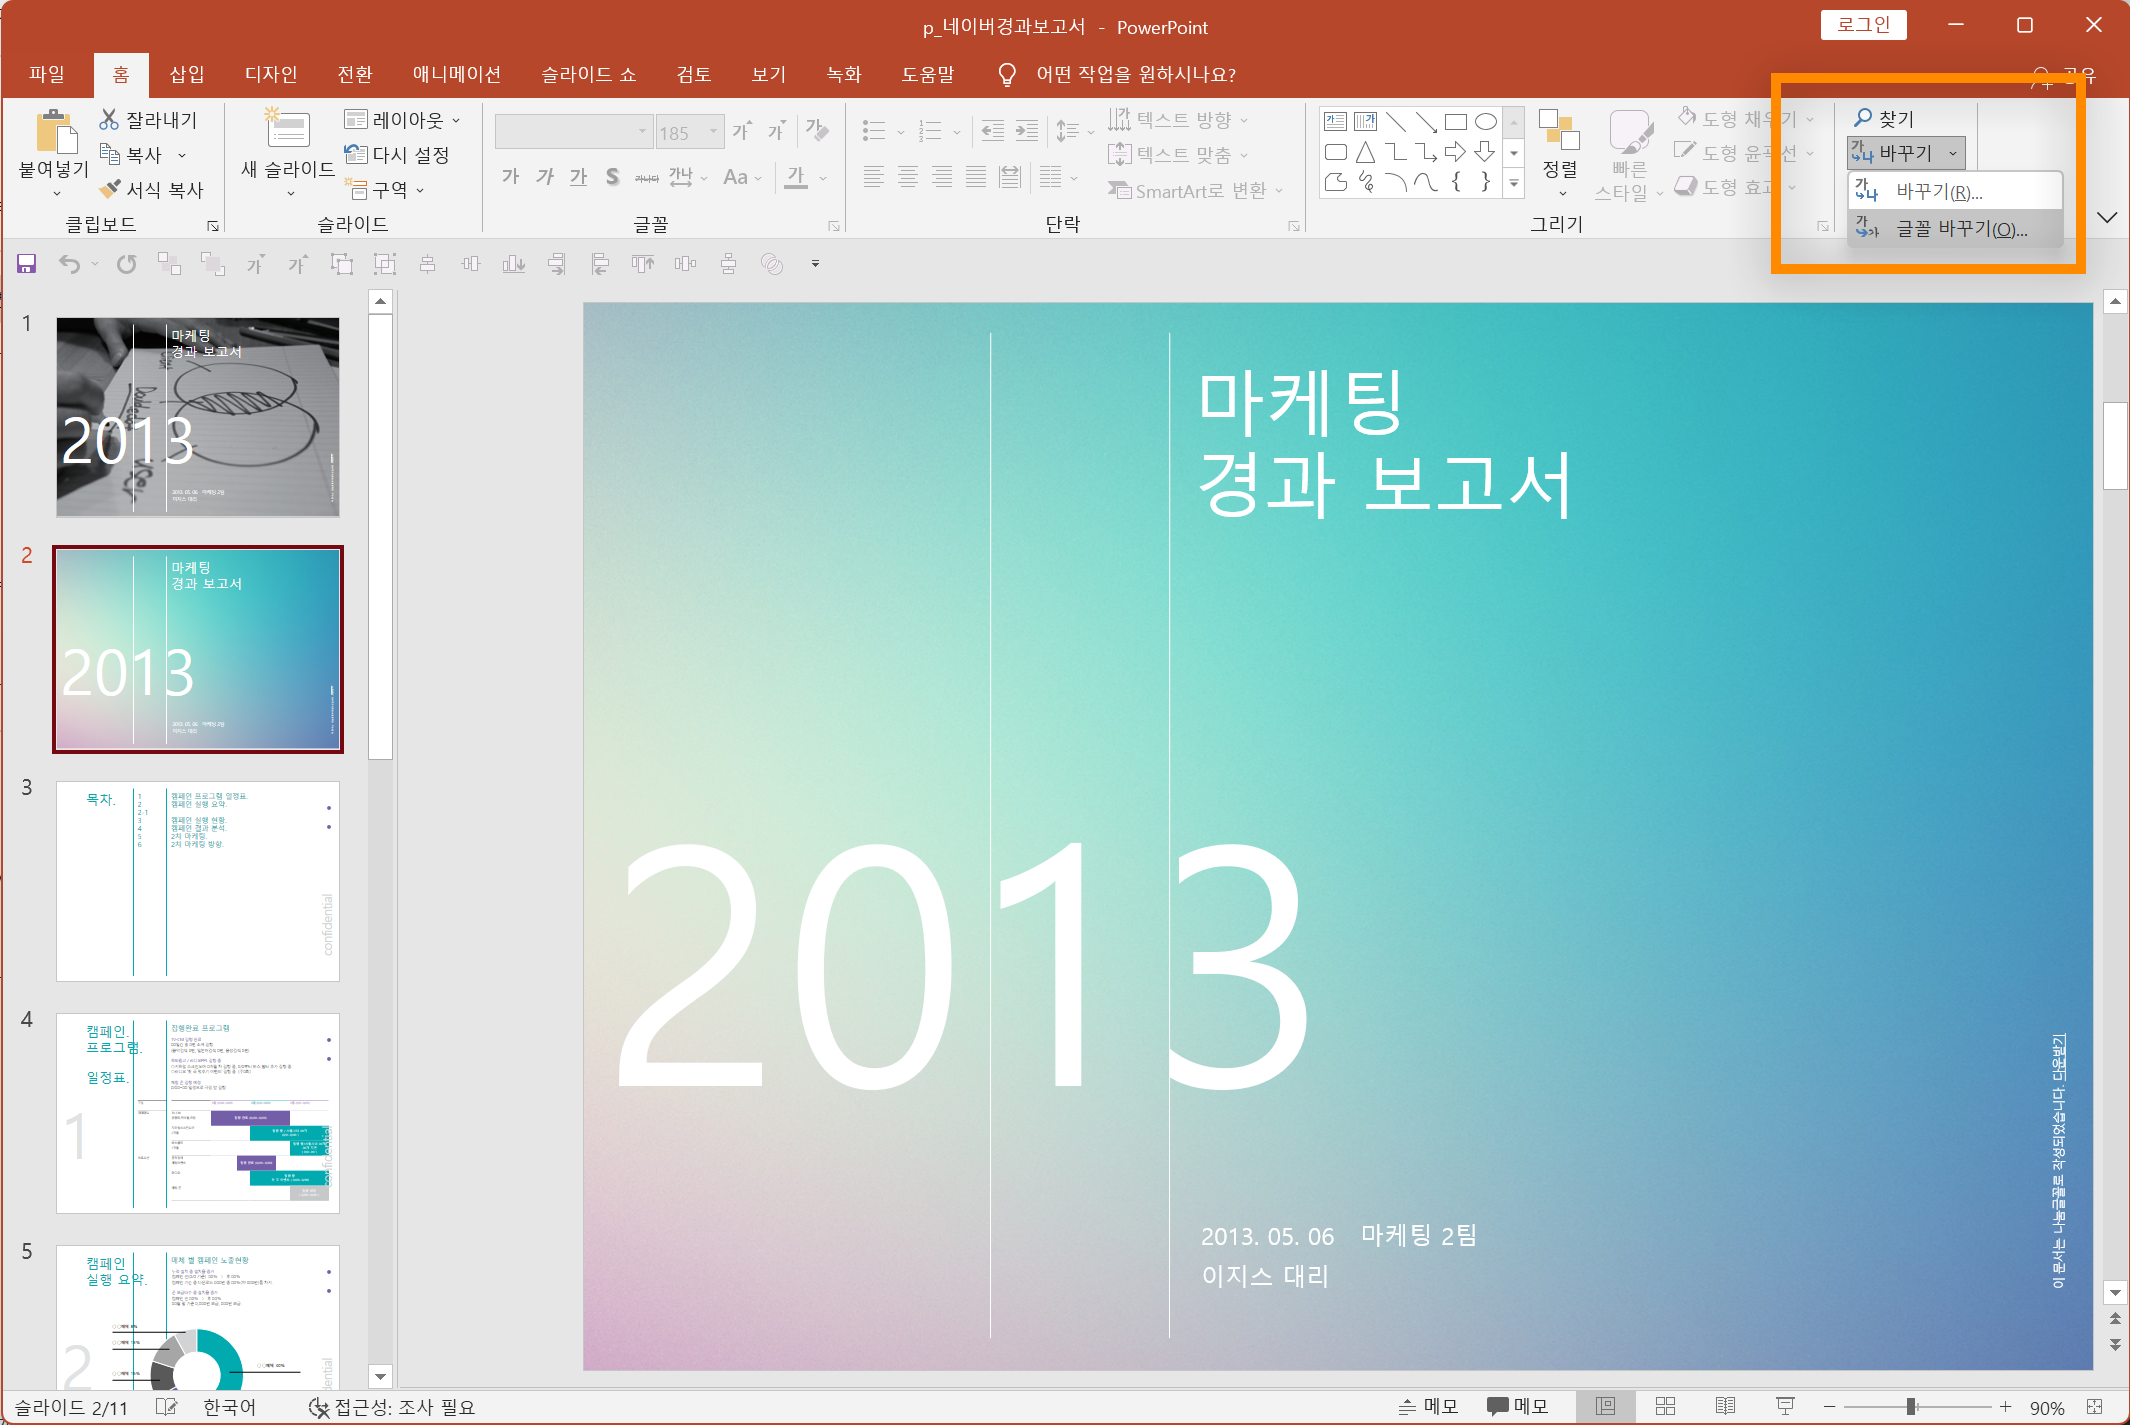This screenshot has height=1425, width=2130.
Task: Open the Insert (삽입) tab
Action: pyautogui.click(x=187, y=74)
